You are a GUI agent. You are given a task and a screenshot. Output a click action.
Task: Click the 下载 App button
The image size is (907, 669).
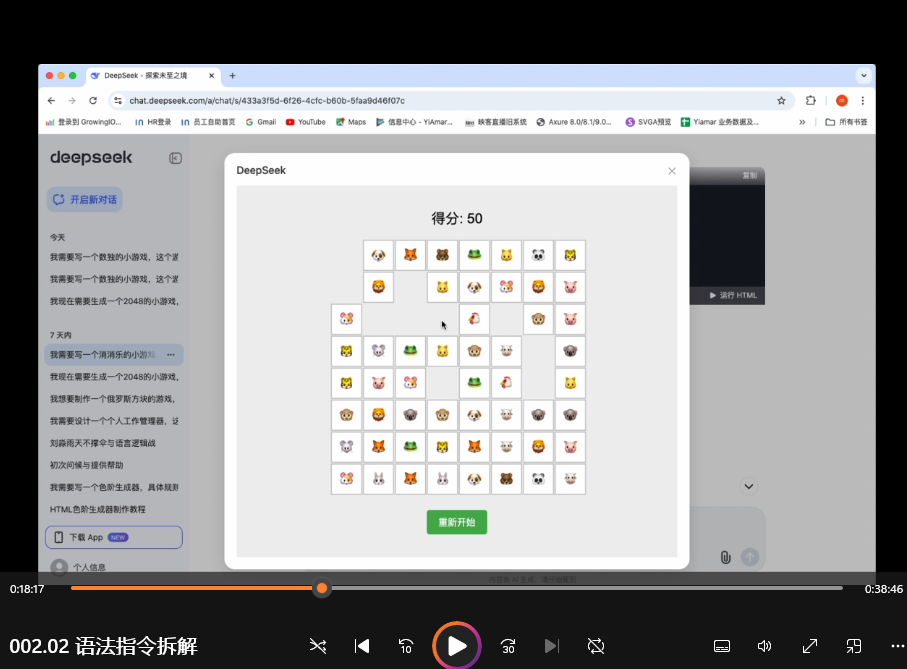(x=114, y=537)
